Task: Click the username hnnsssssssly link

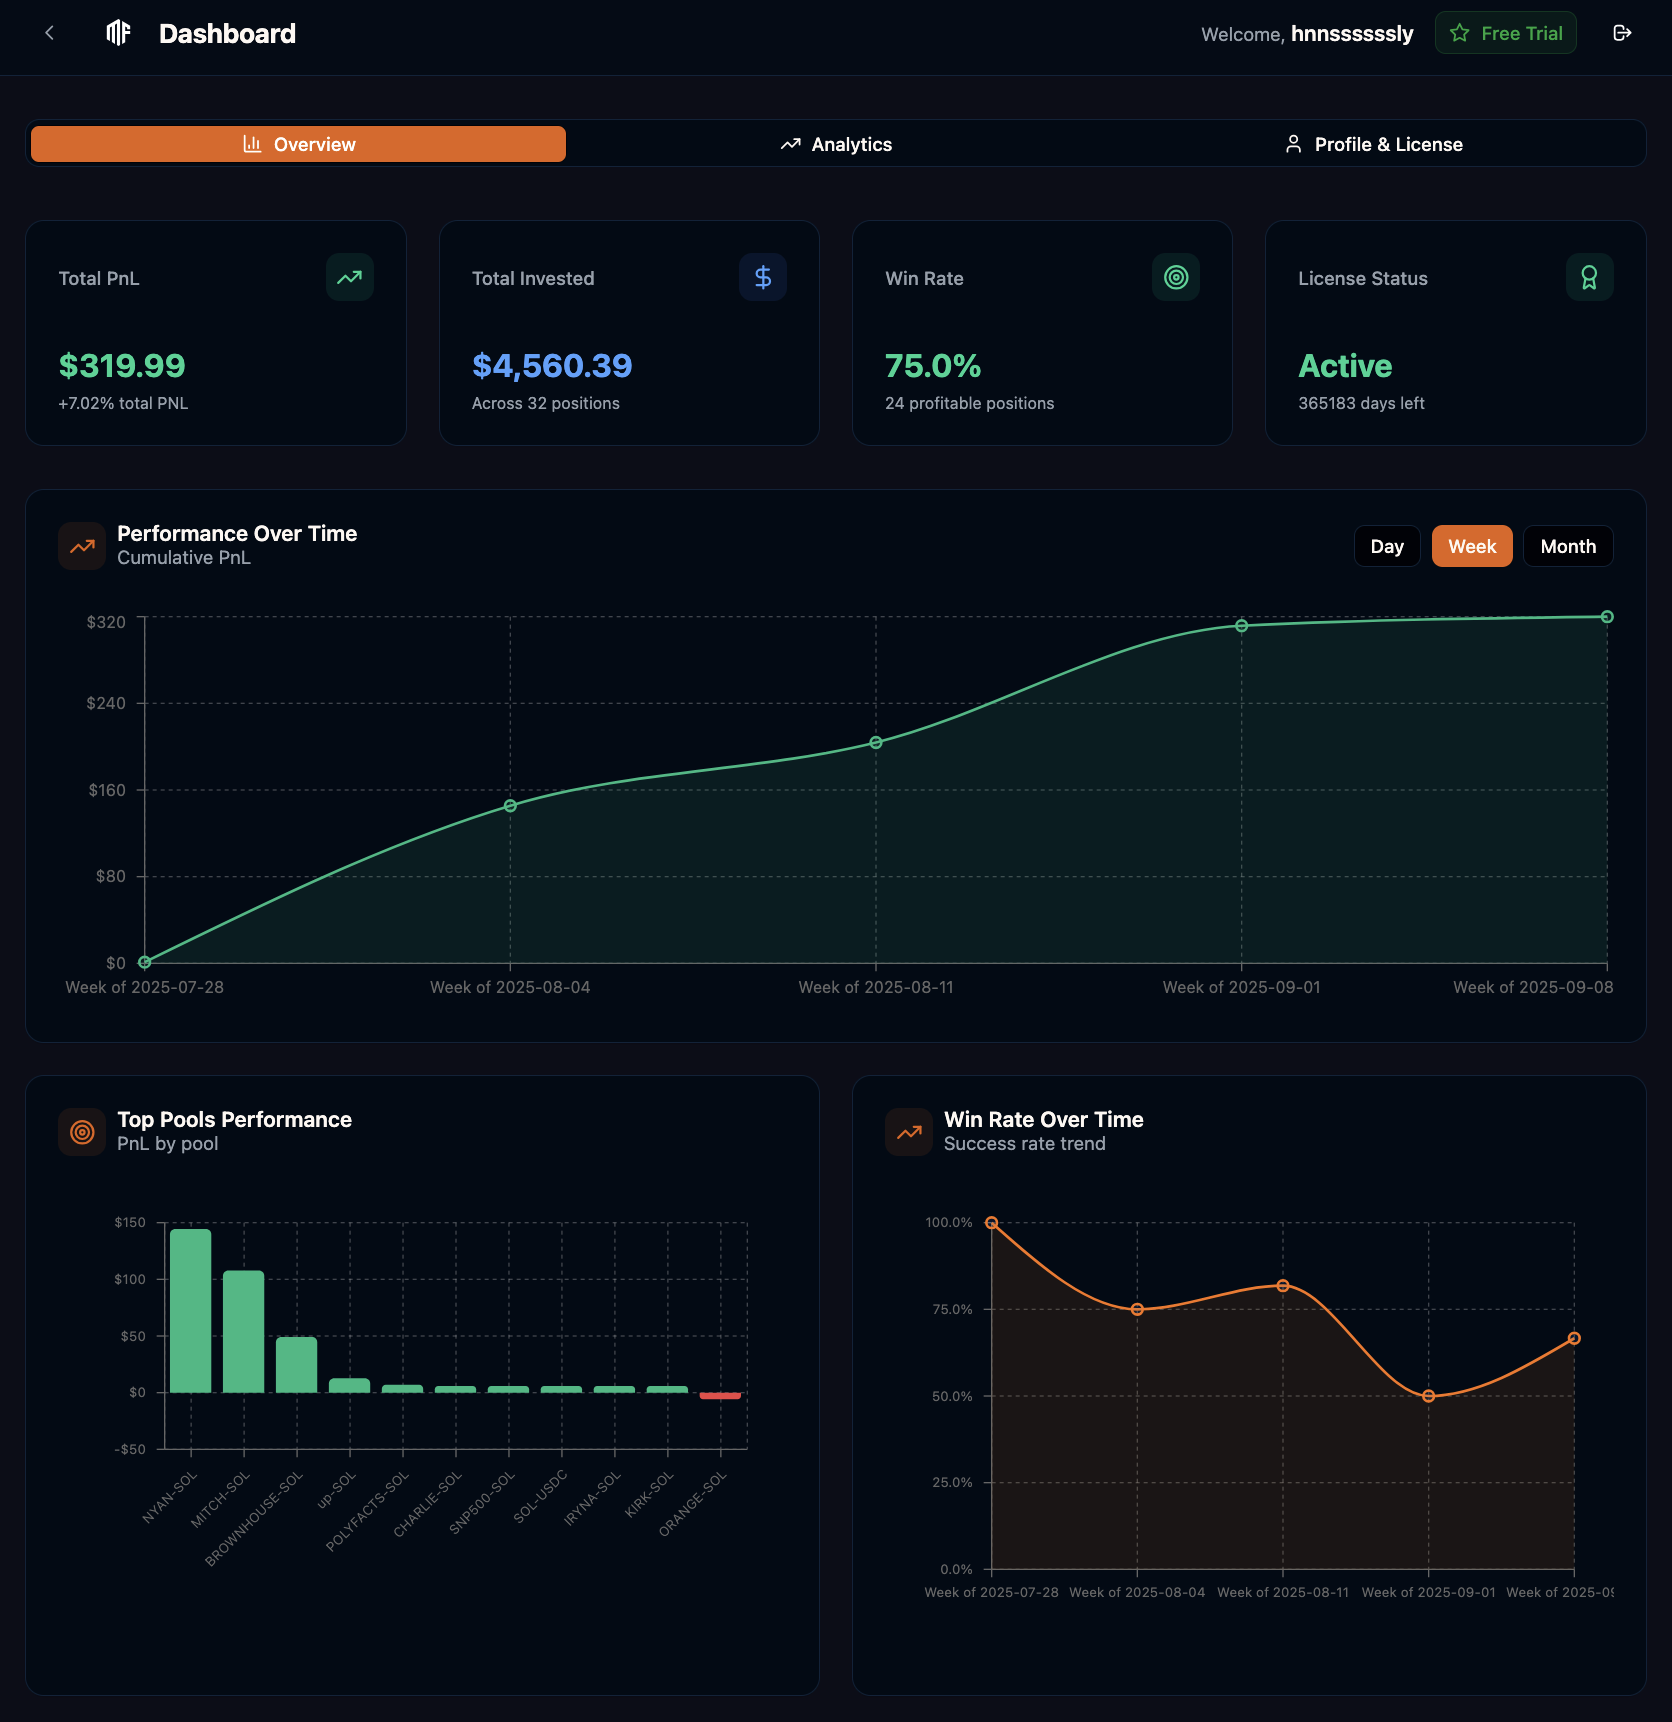Action: (1351, 33)
